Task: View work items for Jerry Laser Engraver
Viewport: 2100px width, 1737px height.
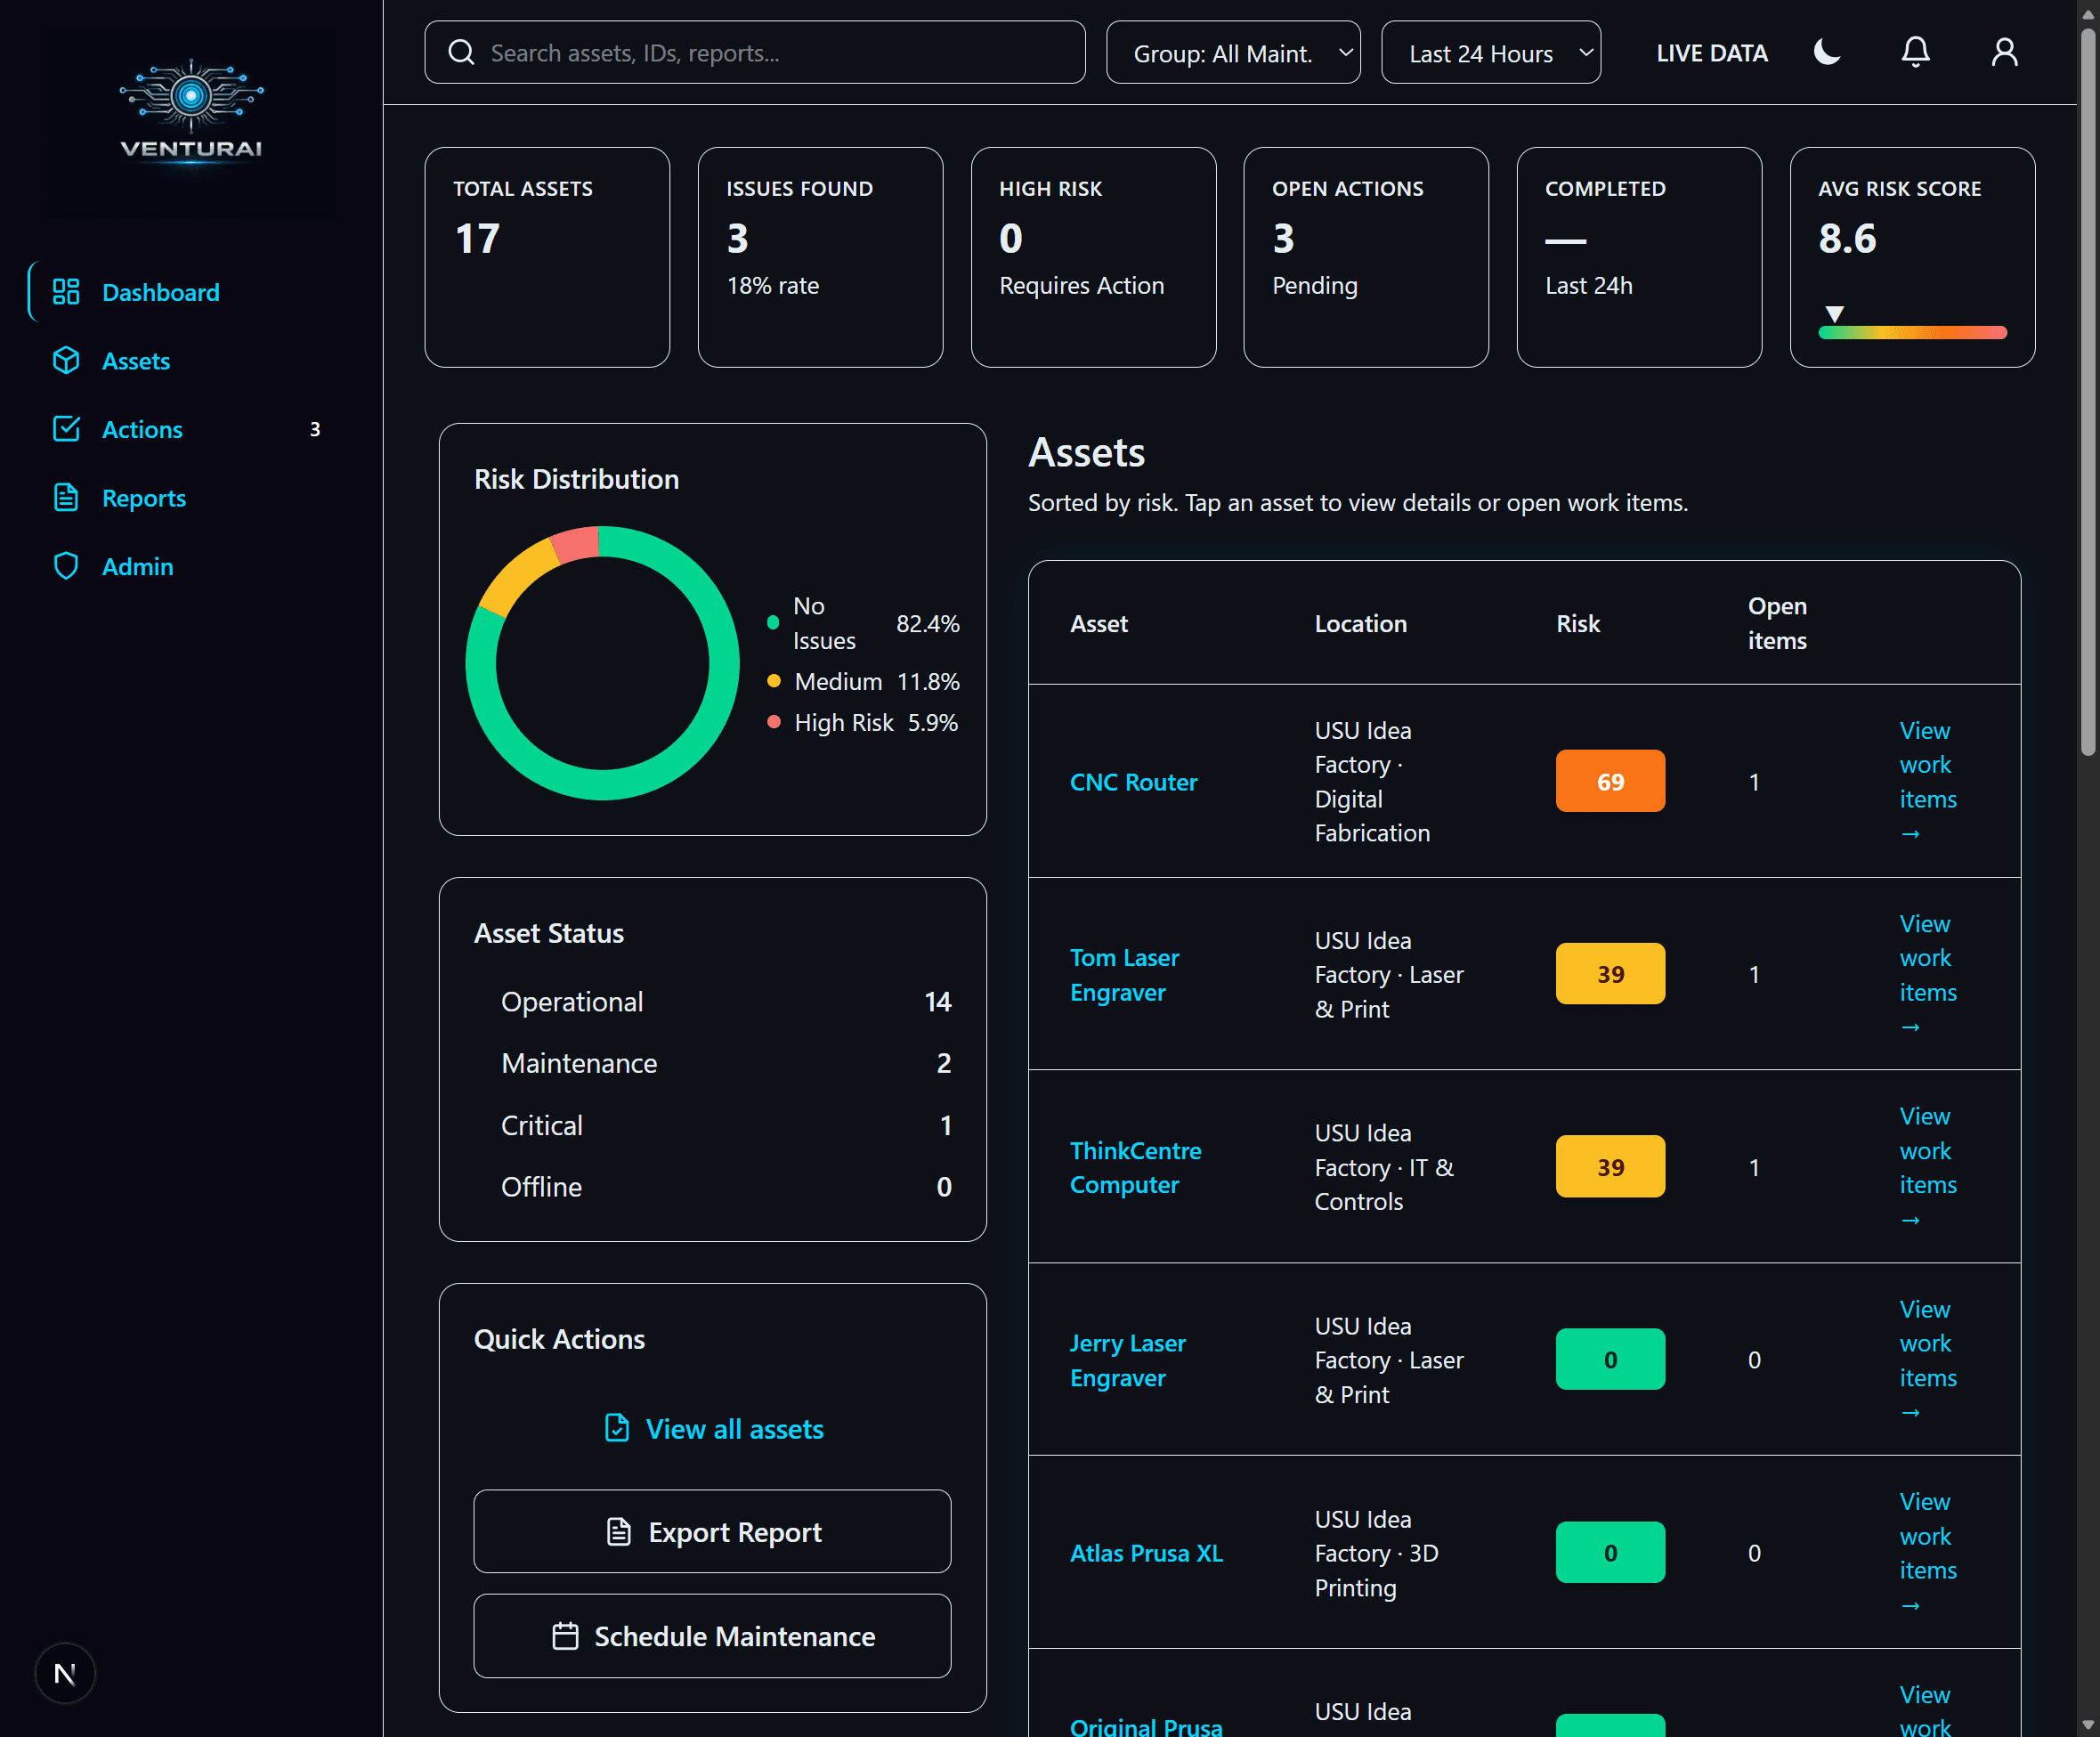Action: click(x=1927, y=1360)
